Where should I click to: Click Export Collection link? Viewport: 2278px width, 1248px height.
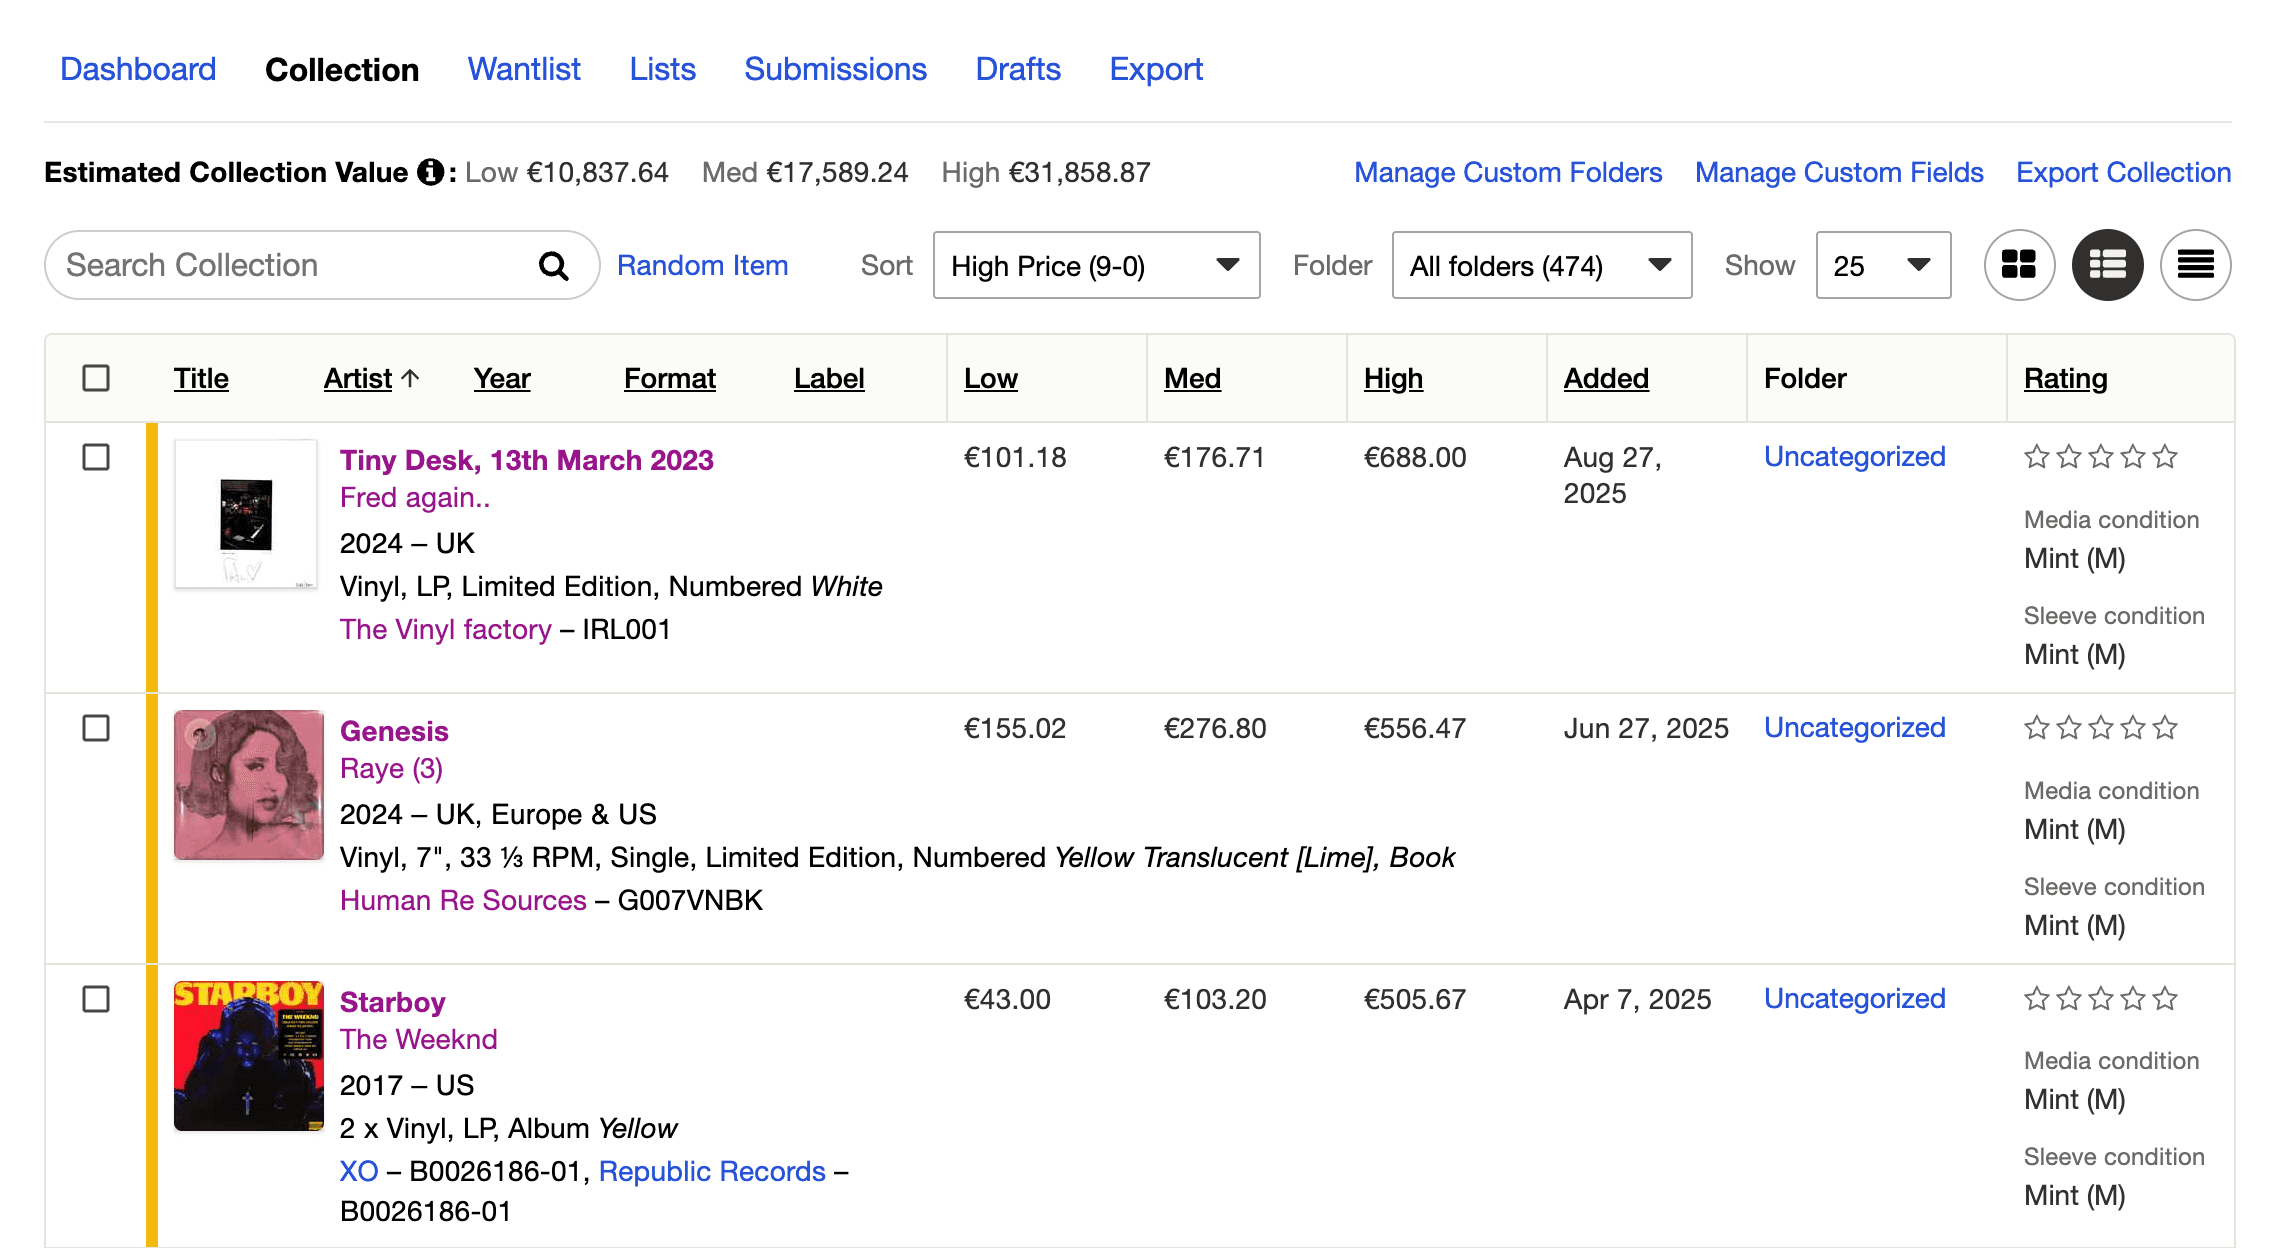(2123, 172)
